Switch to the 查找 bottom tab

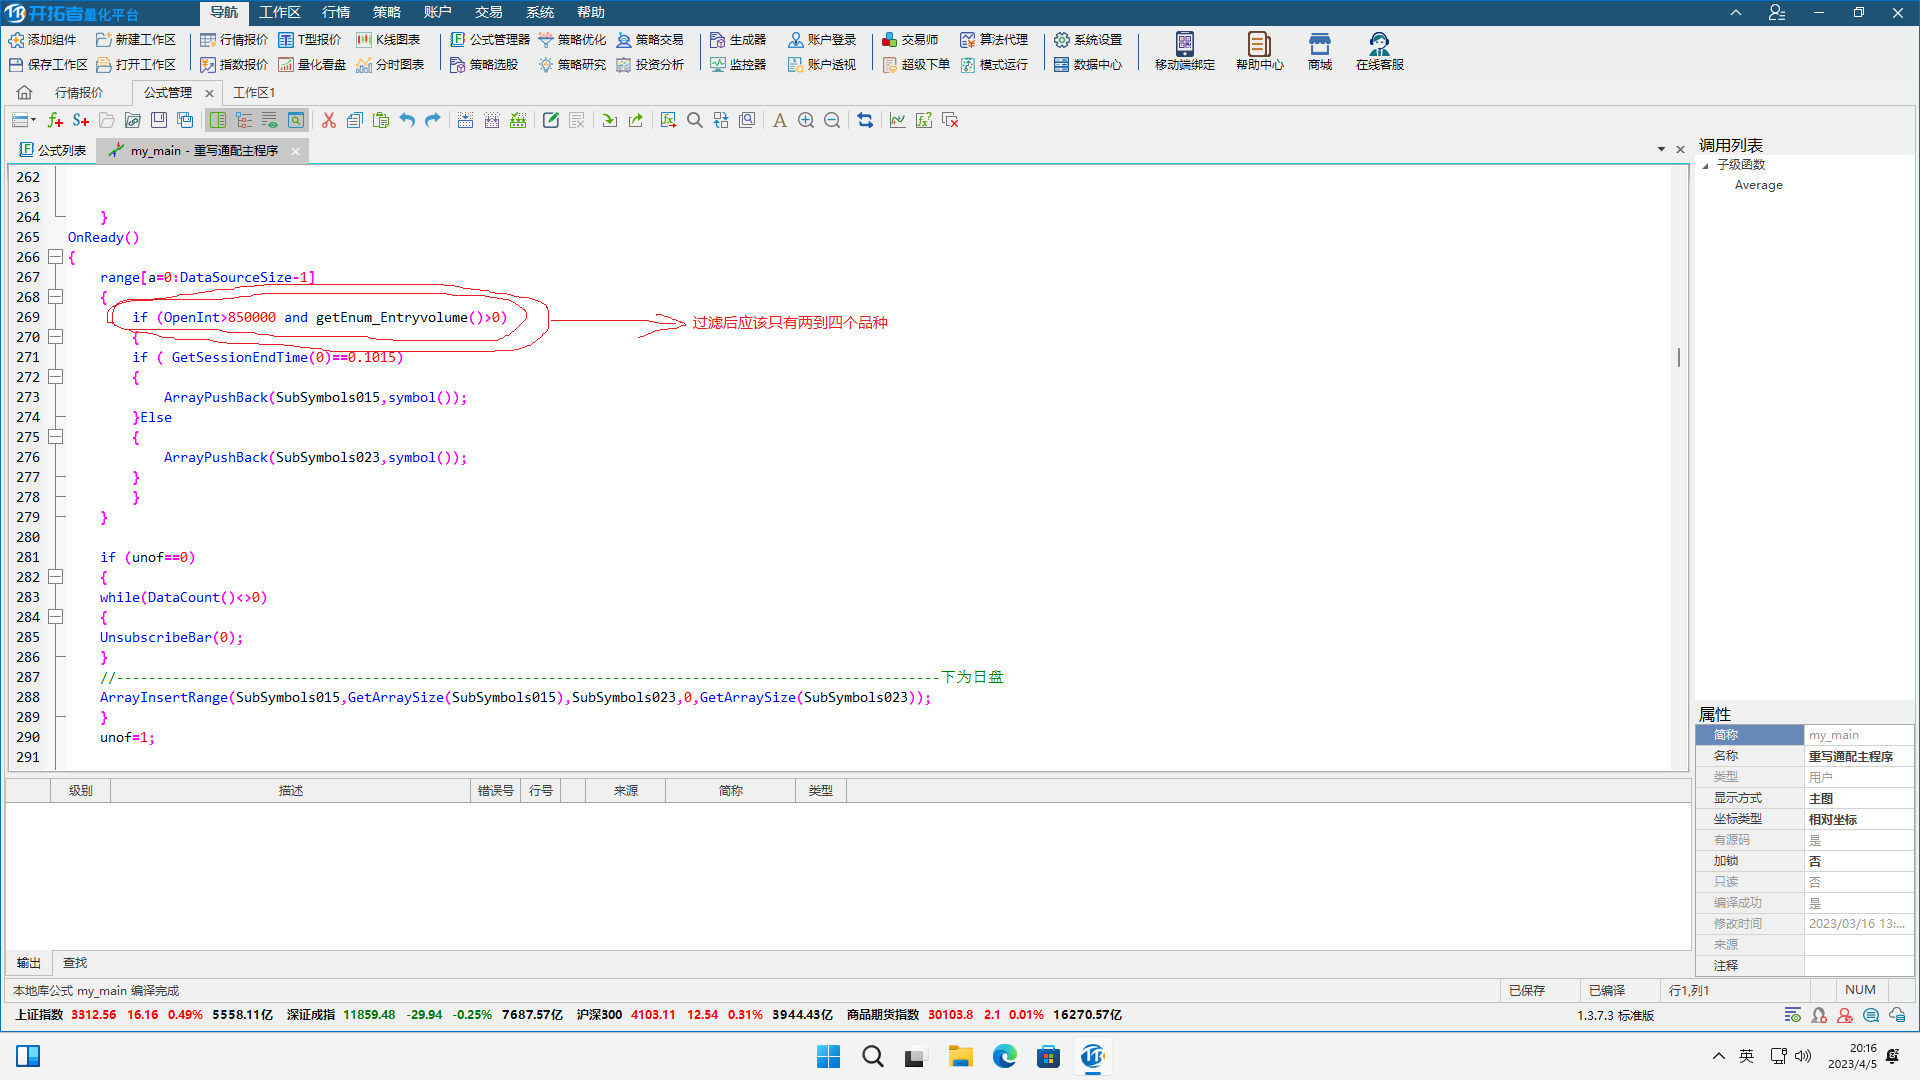coord(75,963)
